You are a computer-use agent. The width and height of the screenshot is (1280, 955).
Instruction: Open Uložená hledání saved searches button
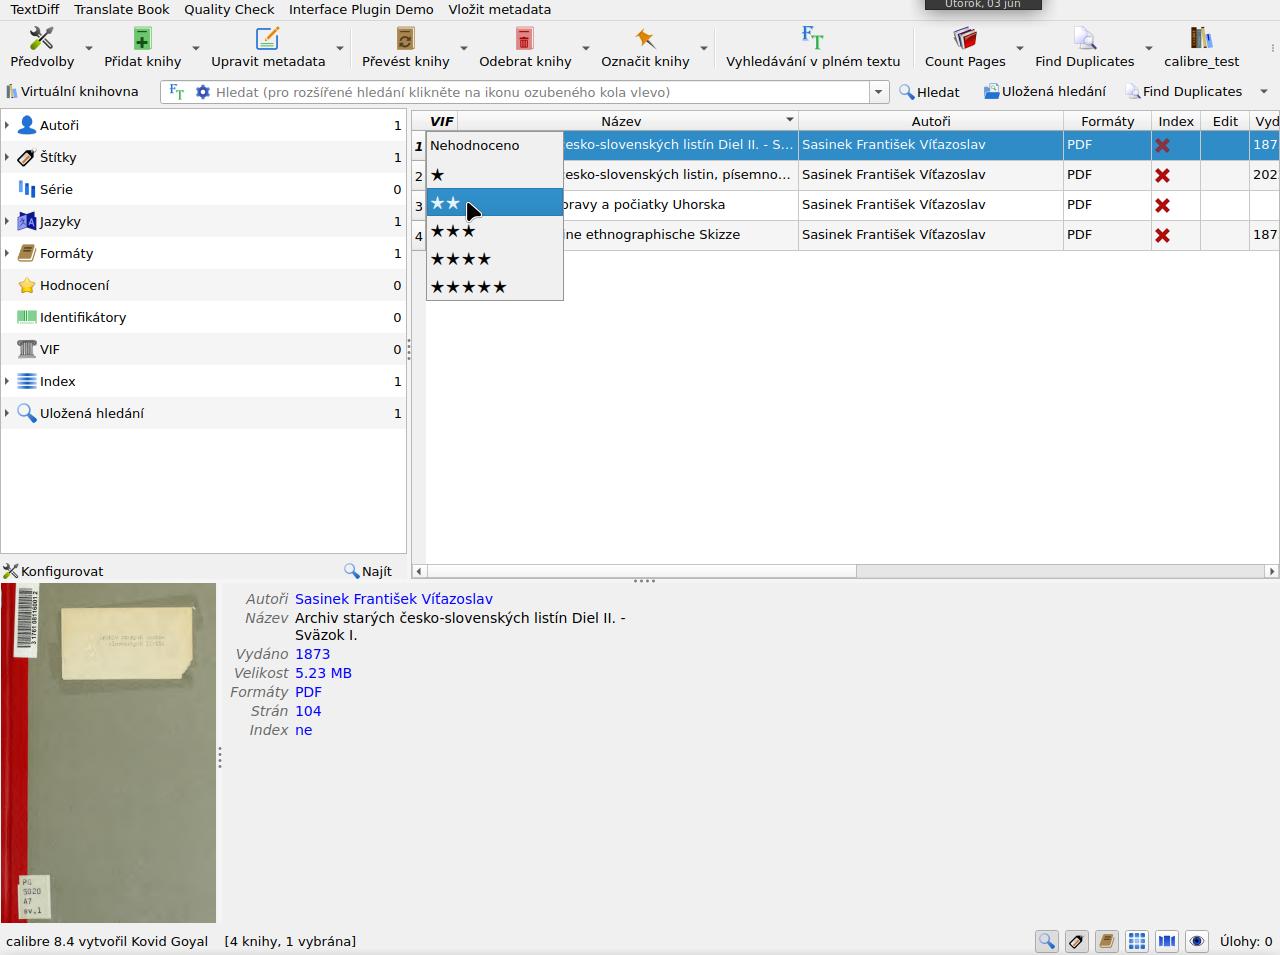point(1044,92)
